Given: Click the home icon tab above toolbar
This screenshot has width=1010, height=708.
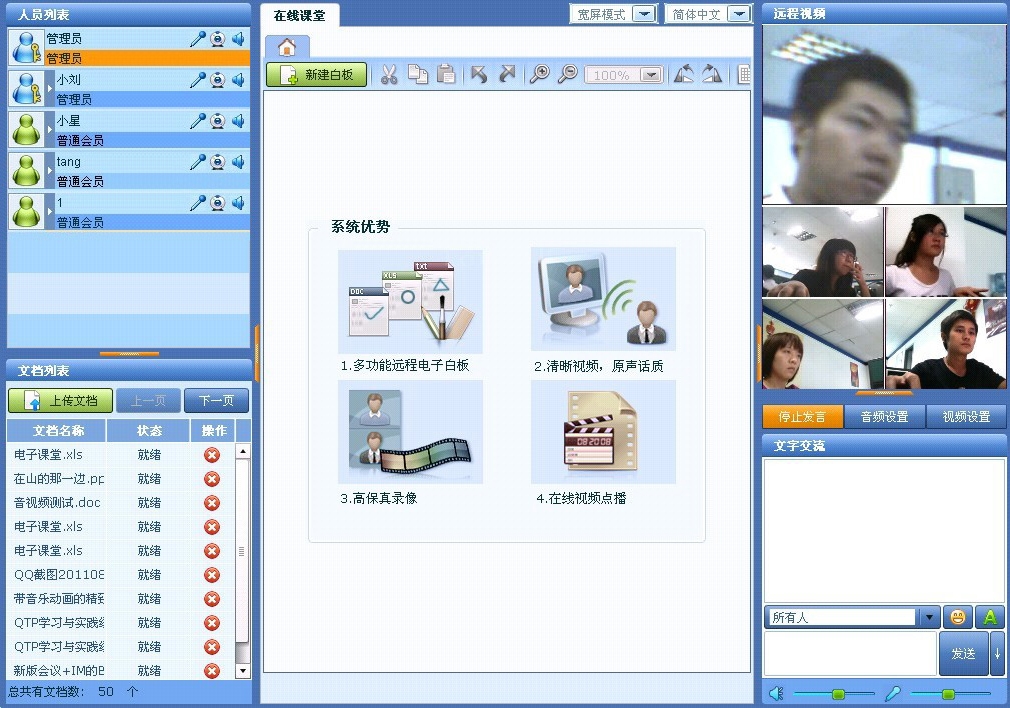Looking at the screenshot, I should [287, 47].
